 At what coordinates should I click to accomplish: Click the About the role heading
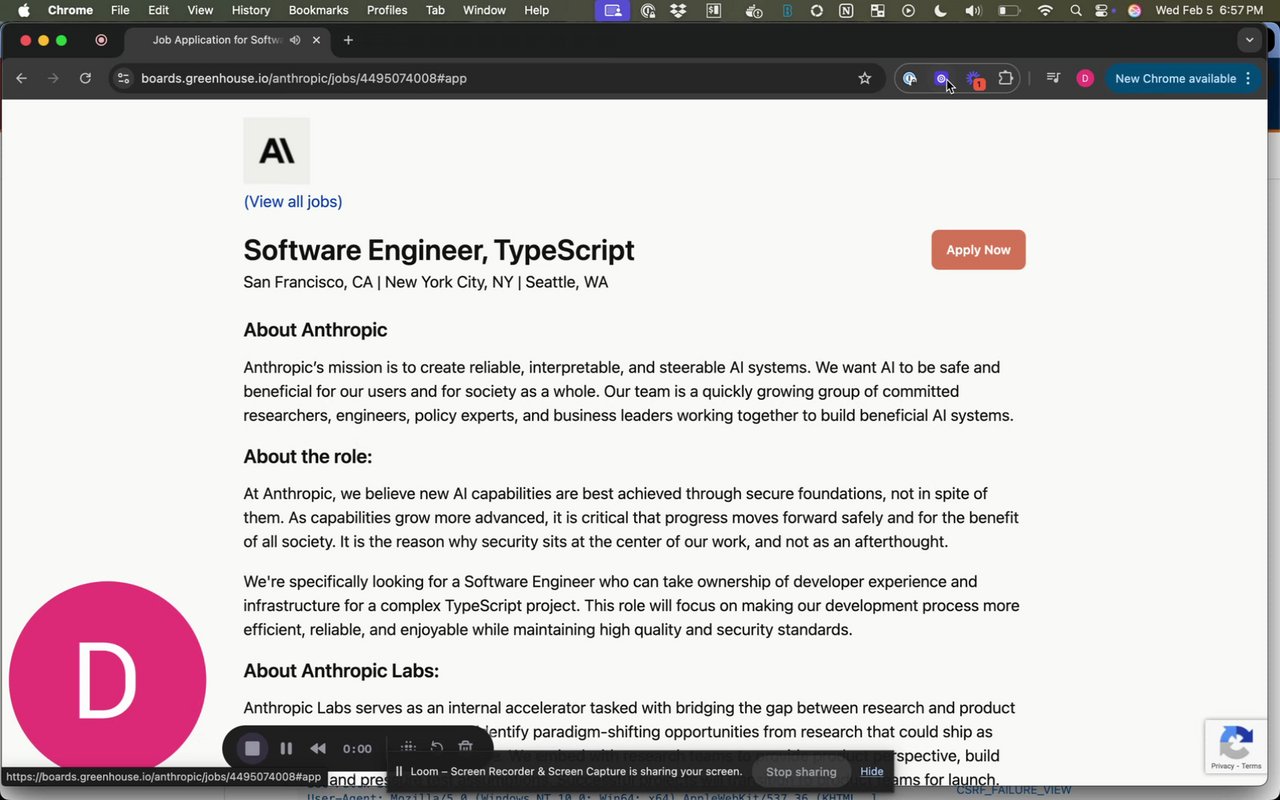point(308,457)
